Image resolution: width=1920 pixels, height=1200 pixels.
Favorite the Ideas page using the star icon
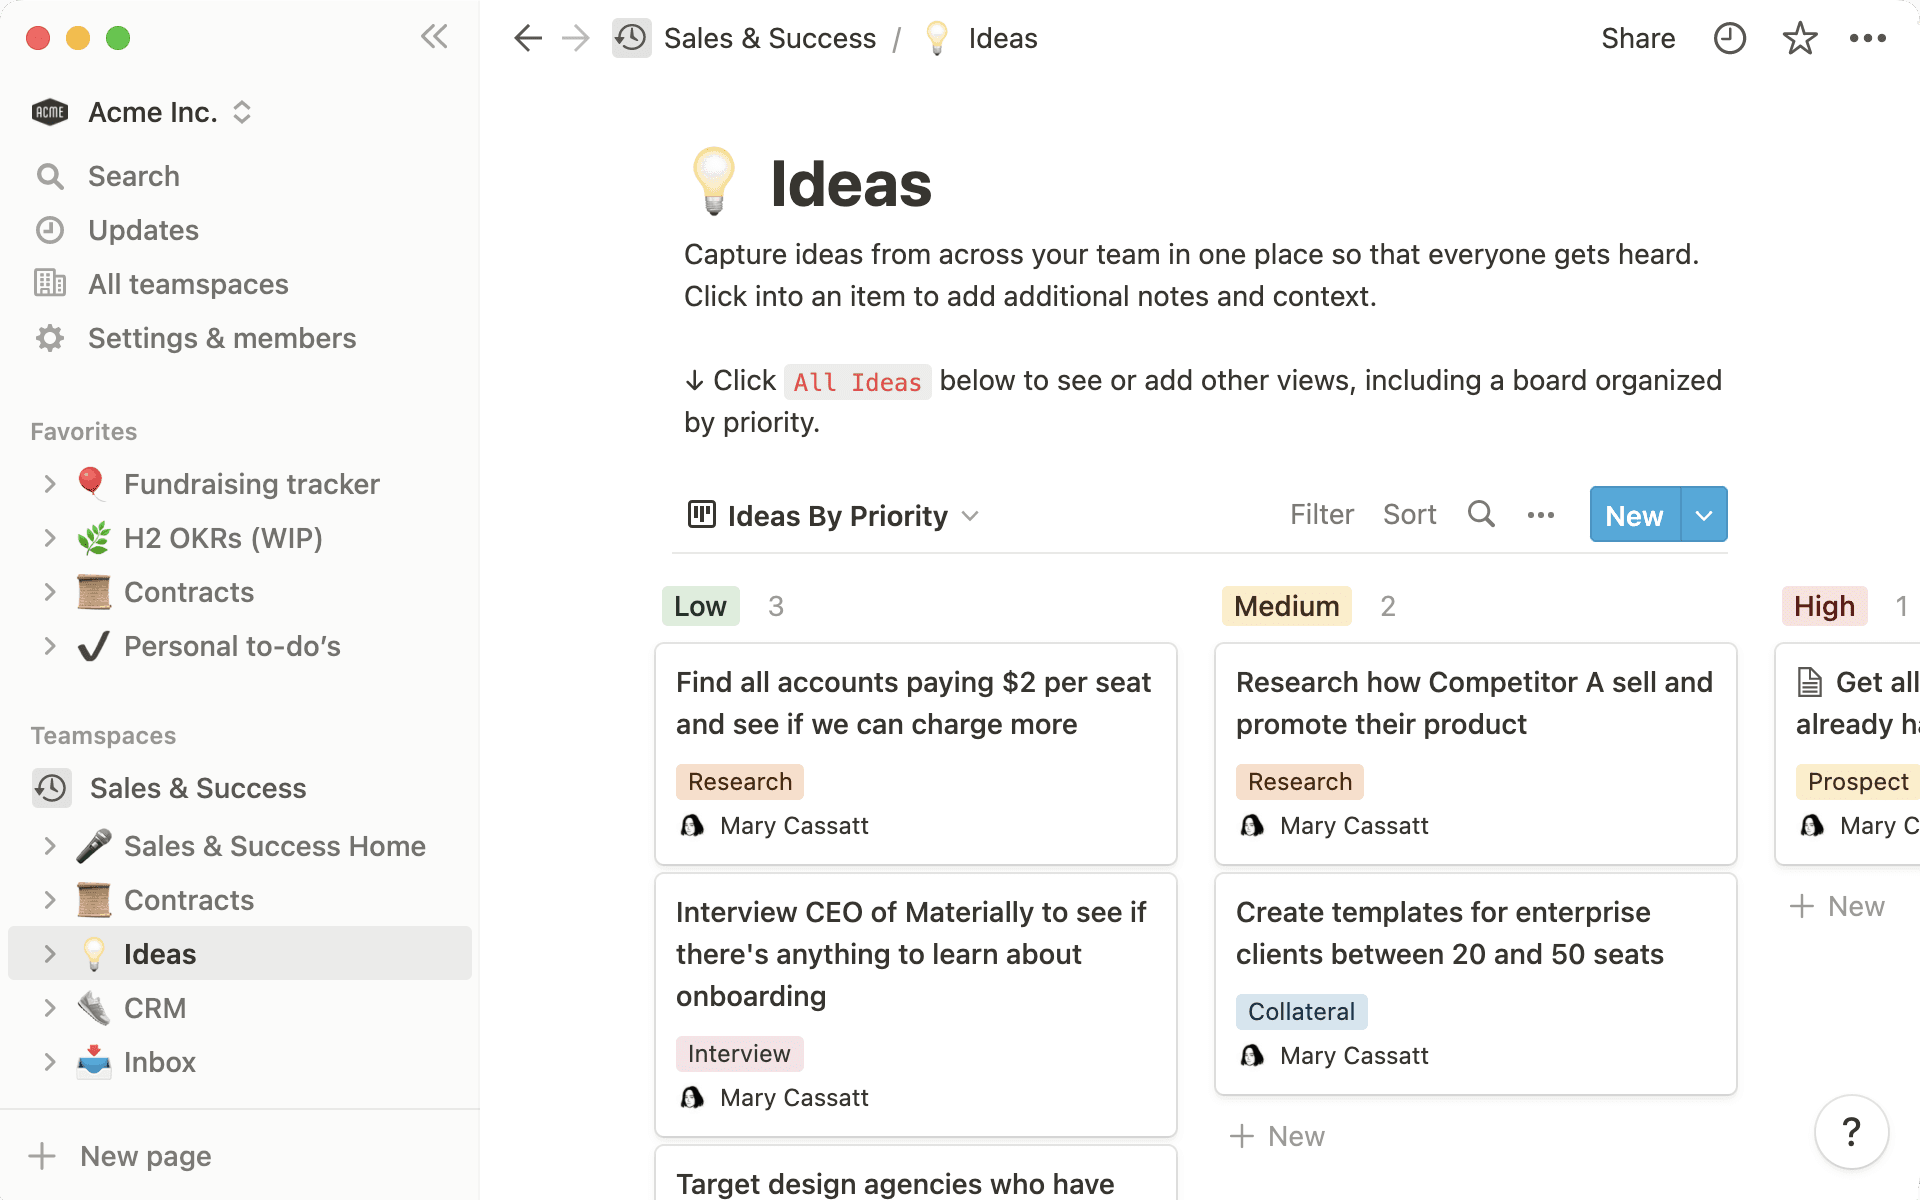[1799, 38]
